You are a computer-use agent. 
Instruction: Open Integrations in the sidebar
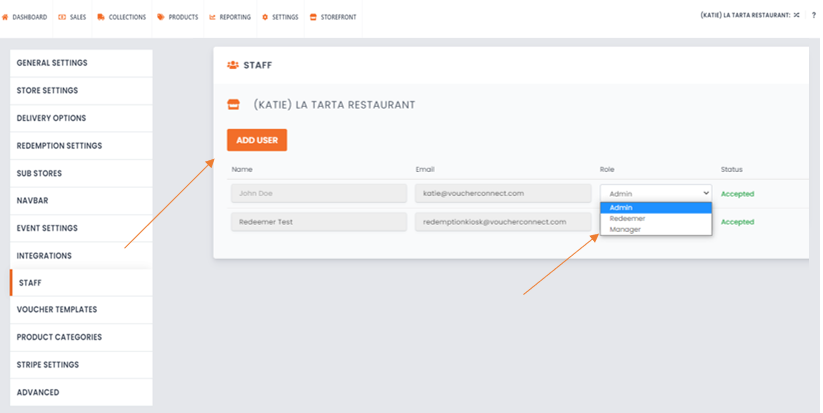click(44, 256)
